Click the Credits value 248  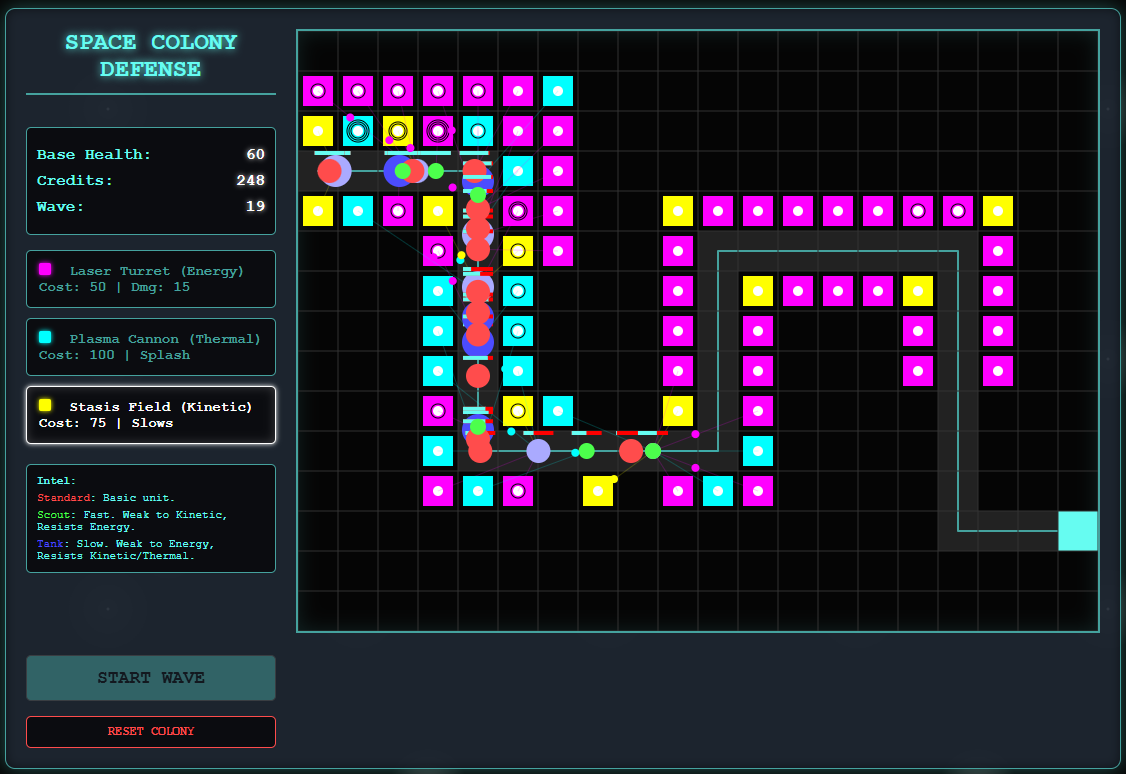tap(251, 180)
